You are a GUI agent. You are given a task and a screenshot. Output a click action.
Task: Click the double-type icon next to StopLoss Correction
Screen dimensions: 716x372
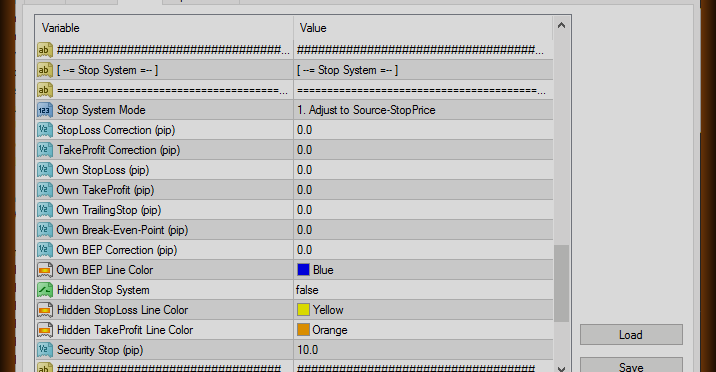tap(45, 130)
